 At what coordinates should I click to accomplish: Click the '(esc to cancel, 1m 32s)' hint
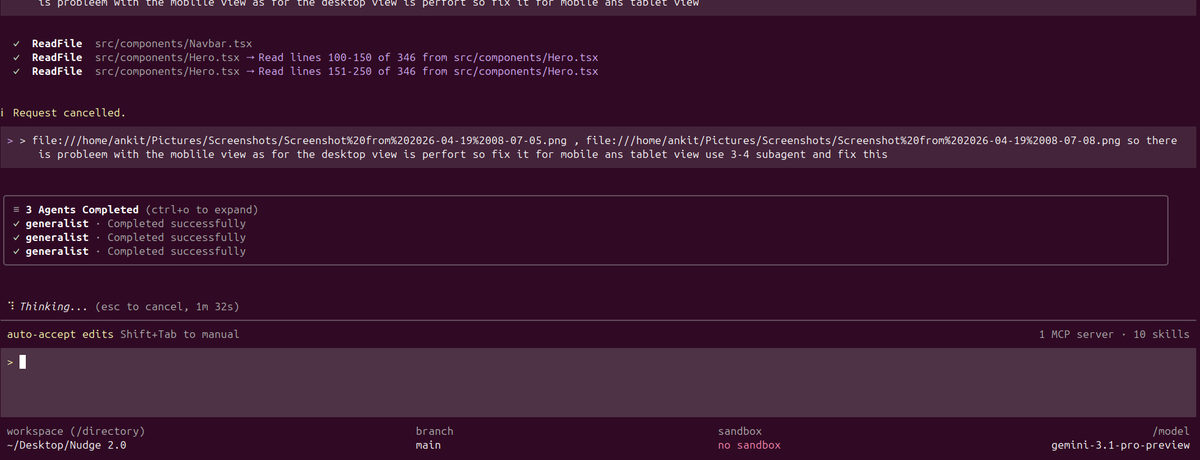(x=167, y=306)
